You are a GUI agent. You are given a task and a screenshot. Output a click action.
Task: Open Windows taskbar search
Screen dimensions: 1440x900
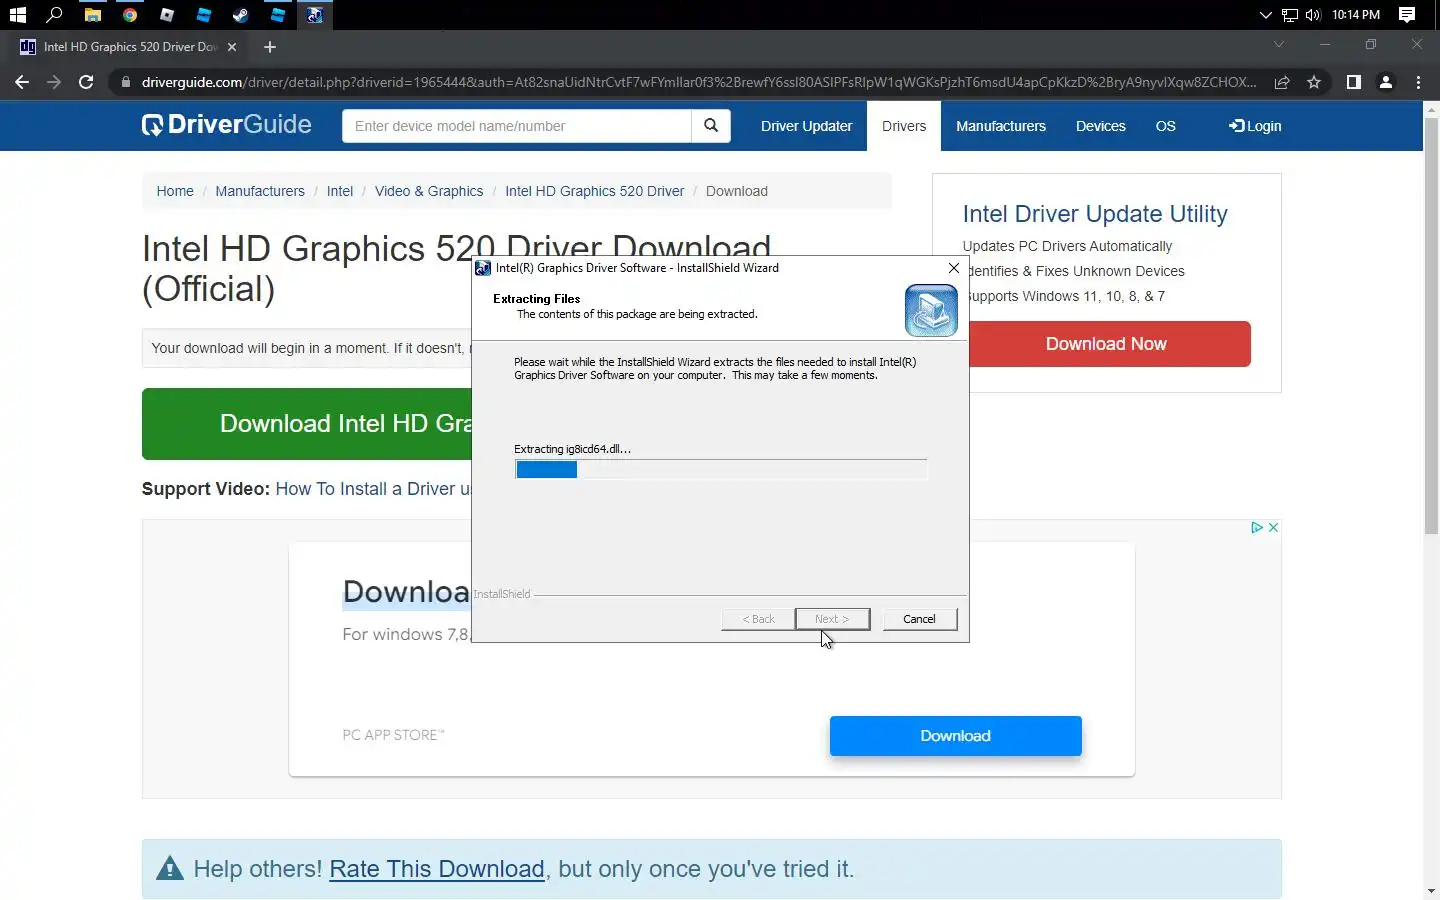[55, 15]
